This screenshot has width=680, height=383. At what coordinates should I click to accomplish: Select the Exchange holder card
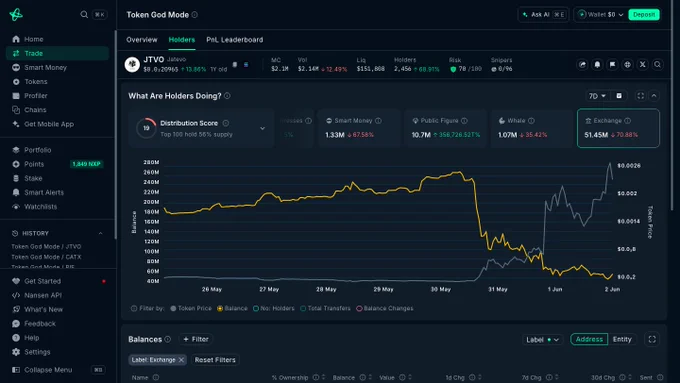[x=618, y=128]
